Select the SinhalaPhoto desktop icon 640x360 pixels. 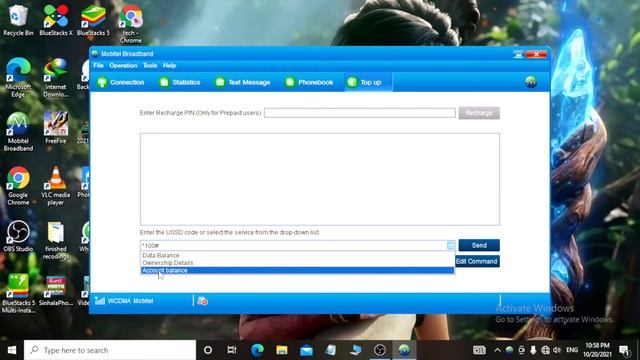click(x=56, y=291)
